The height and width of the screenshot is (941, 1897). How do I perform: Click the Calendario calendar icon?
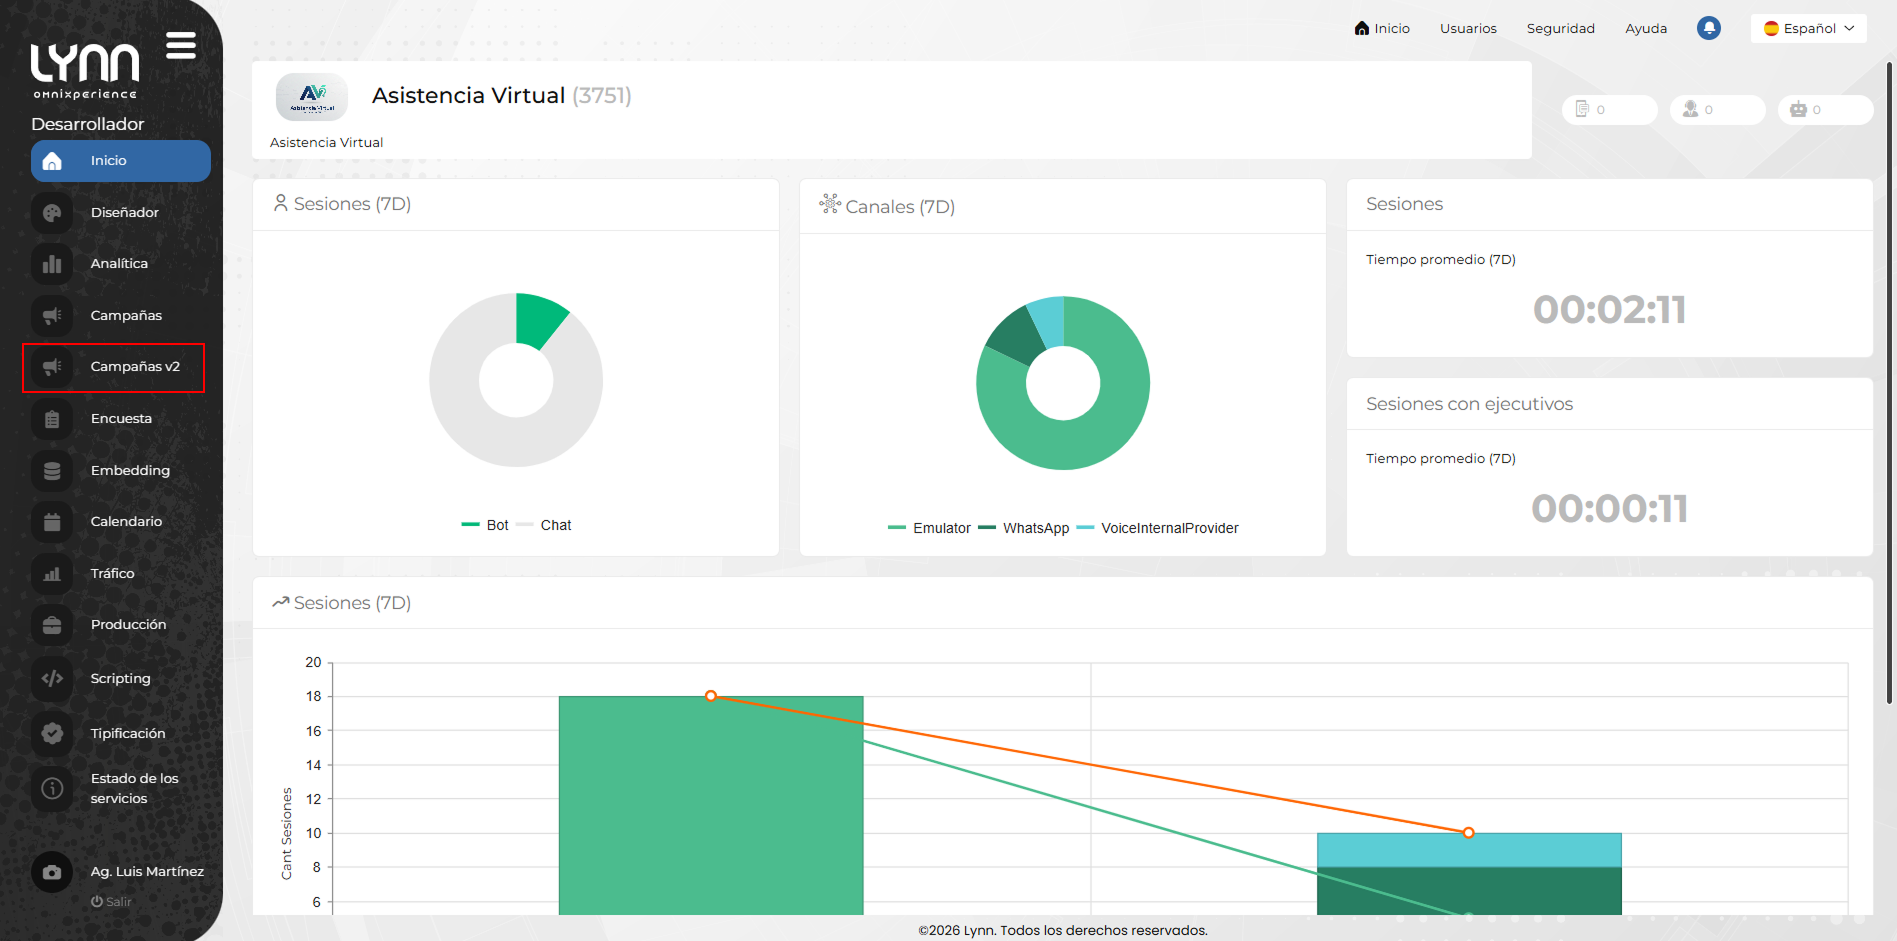(52, 522)
